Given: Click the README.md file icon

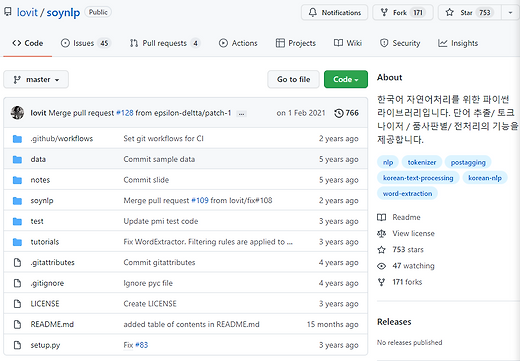Looking at the screenshot, I should (17, 325).
